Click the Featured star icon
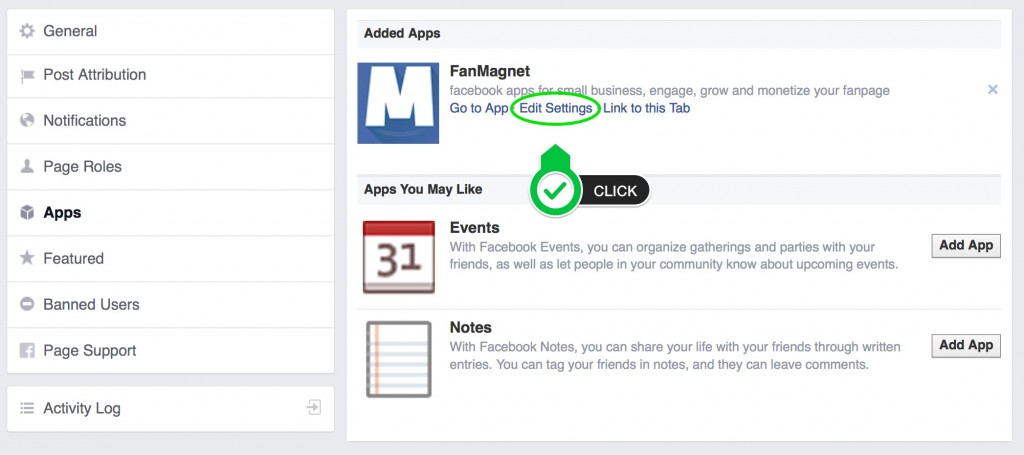 [27, 258]
